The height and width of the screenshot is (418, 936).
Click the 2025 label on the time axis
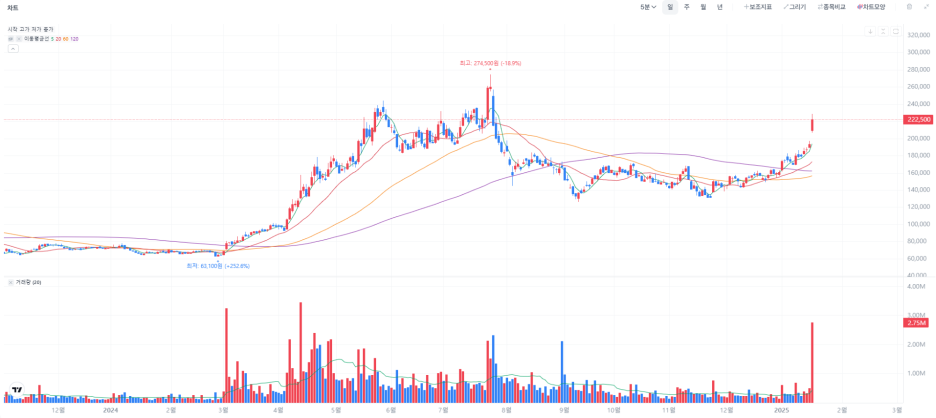781,410
